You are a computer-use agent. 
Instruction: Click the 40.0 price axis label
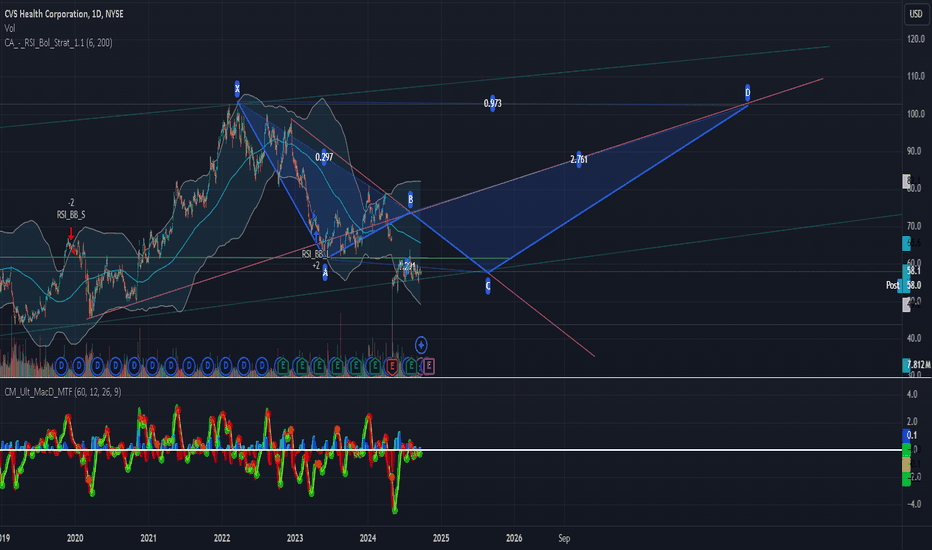tap(914, 338)
